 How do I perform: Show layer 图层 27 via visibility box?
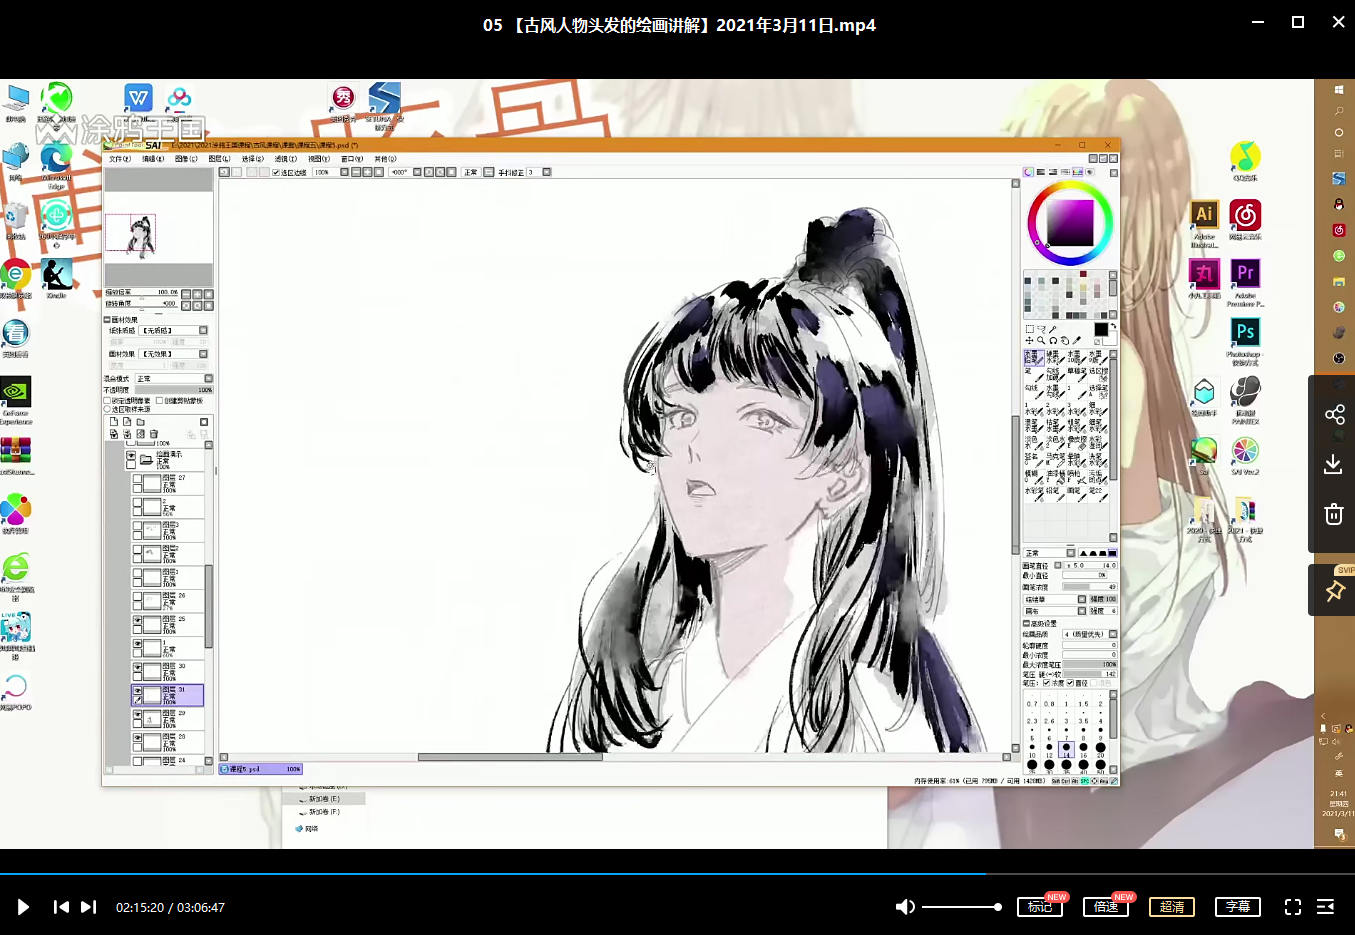tap(138, 479)
